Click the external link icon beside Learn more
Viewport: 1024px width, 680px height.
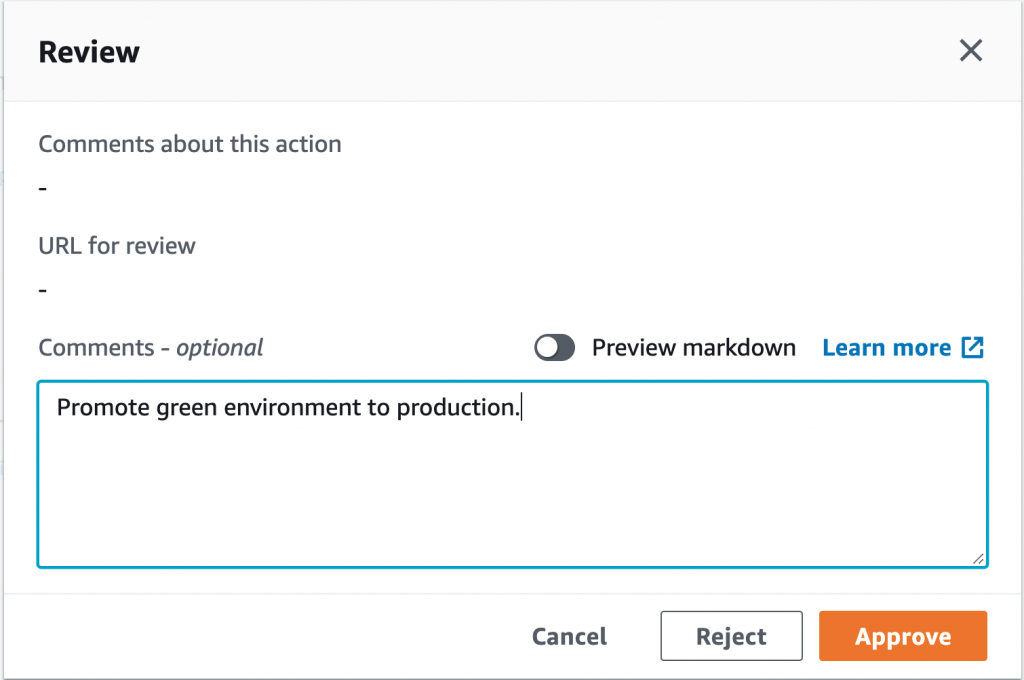click(972, 348)
